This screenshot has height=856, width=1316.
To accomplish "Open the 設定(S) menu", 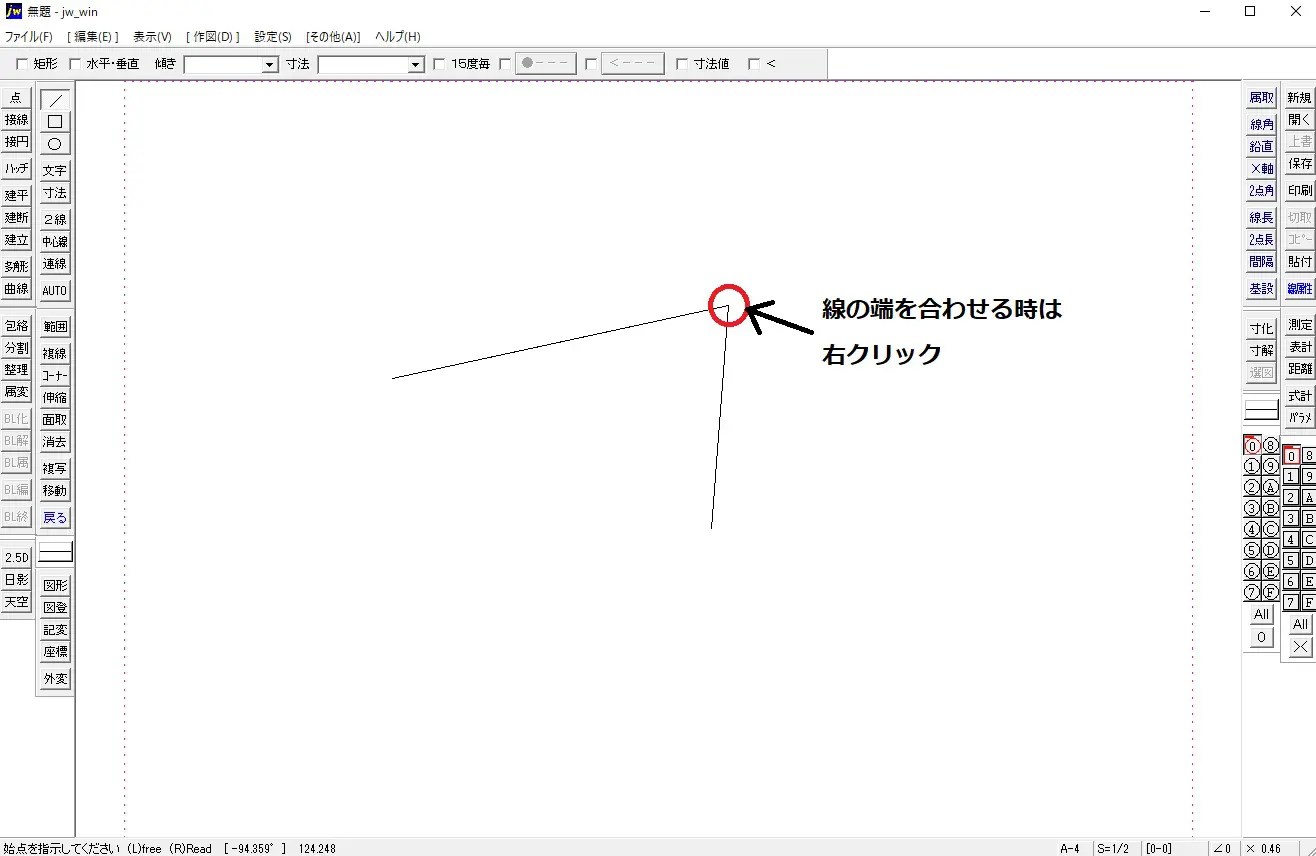I will [273, 37].
